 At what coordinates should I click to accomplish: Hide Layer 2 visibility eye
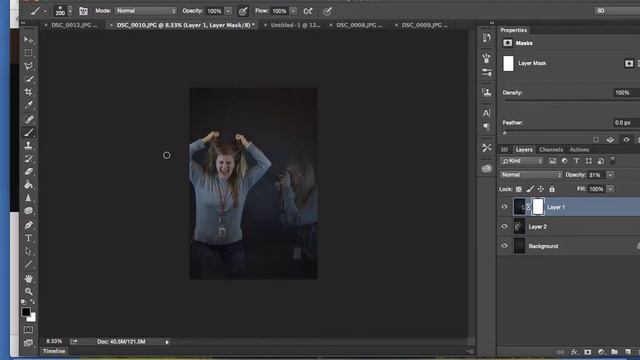504,227
